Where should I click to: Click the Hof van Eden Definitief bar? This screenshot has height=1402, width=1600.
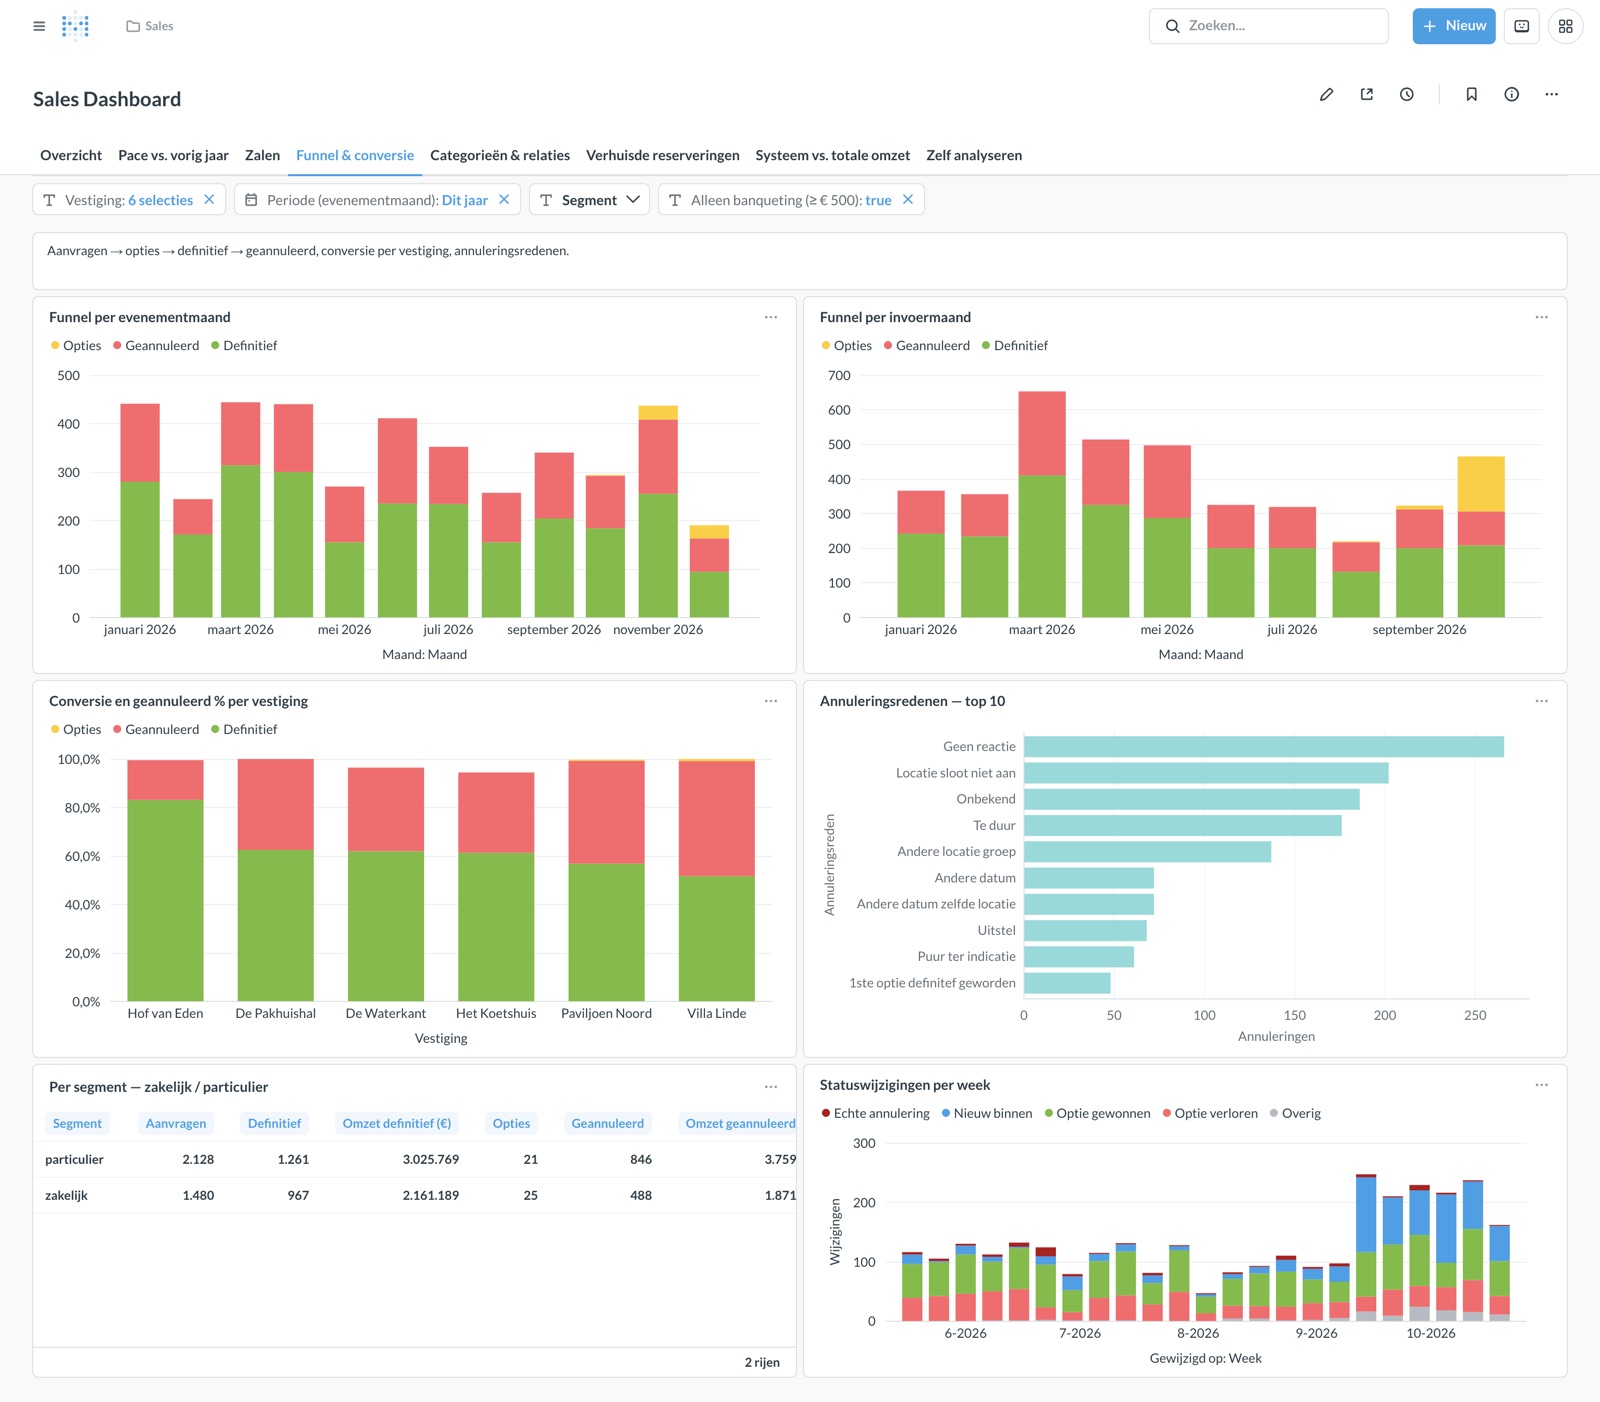(165, 900)
